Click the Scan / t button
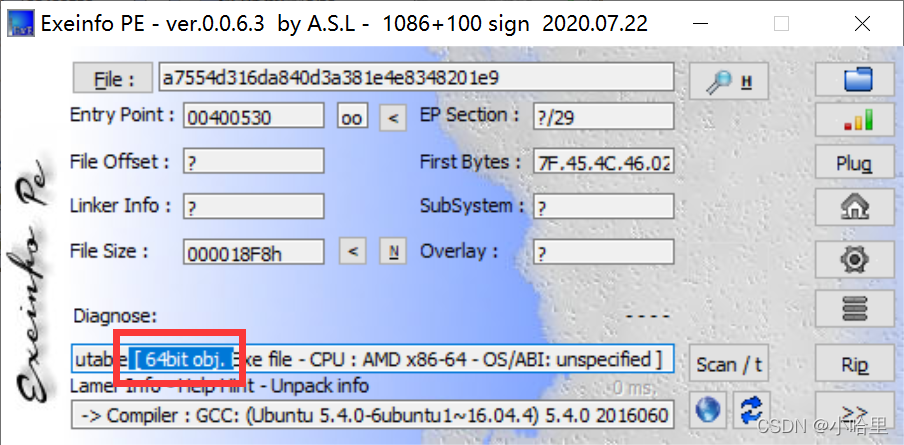The height and width of the screenshot is (445, 904). pyautogui.click(x=729, y=363)
